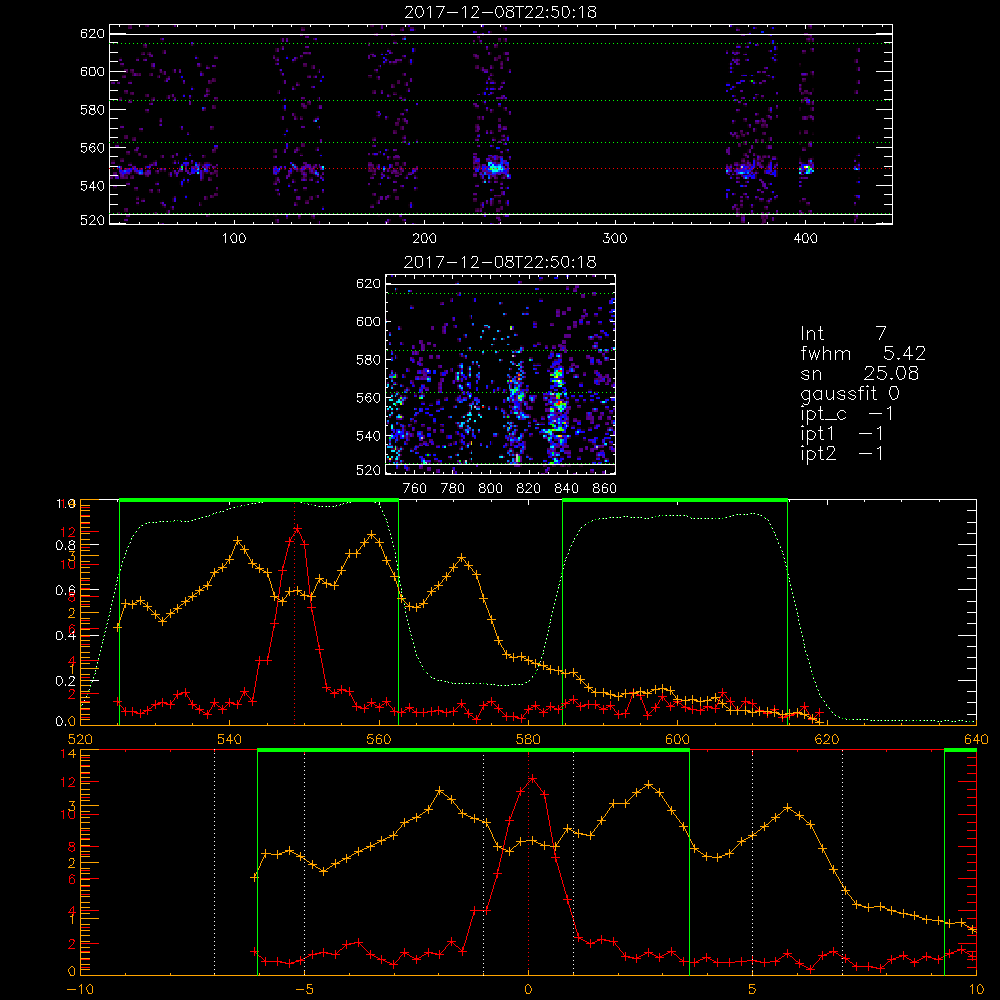Click the red curve peak in the bottom plot
This screenshot has height=1000, width=1000.
pos(533,779)
